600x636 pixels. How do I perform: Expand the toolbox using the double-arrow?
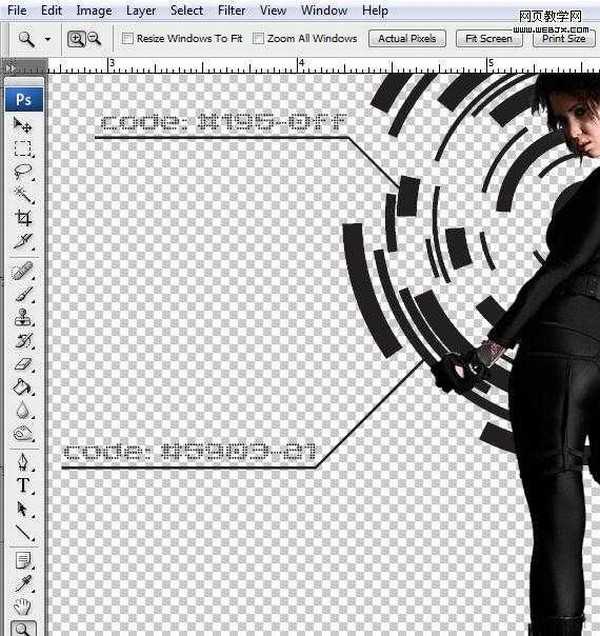(10, 68)
